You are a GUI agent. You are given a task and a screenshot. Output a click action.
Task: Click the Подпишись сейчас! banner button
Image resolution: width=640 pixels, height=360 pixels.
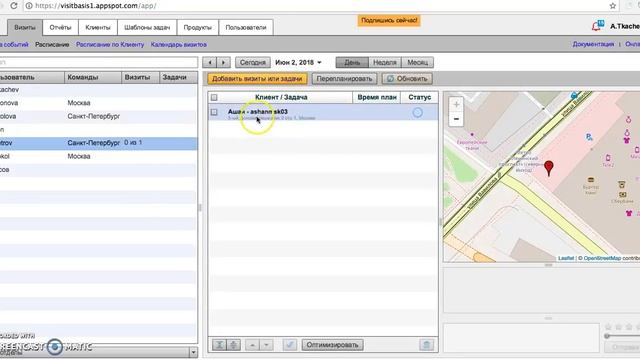[389, 20]
